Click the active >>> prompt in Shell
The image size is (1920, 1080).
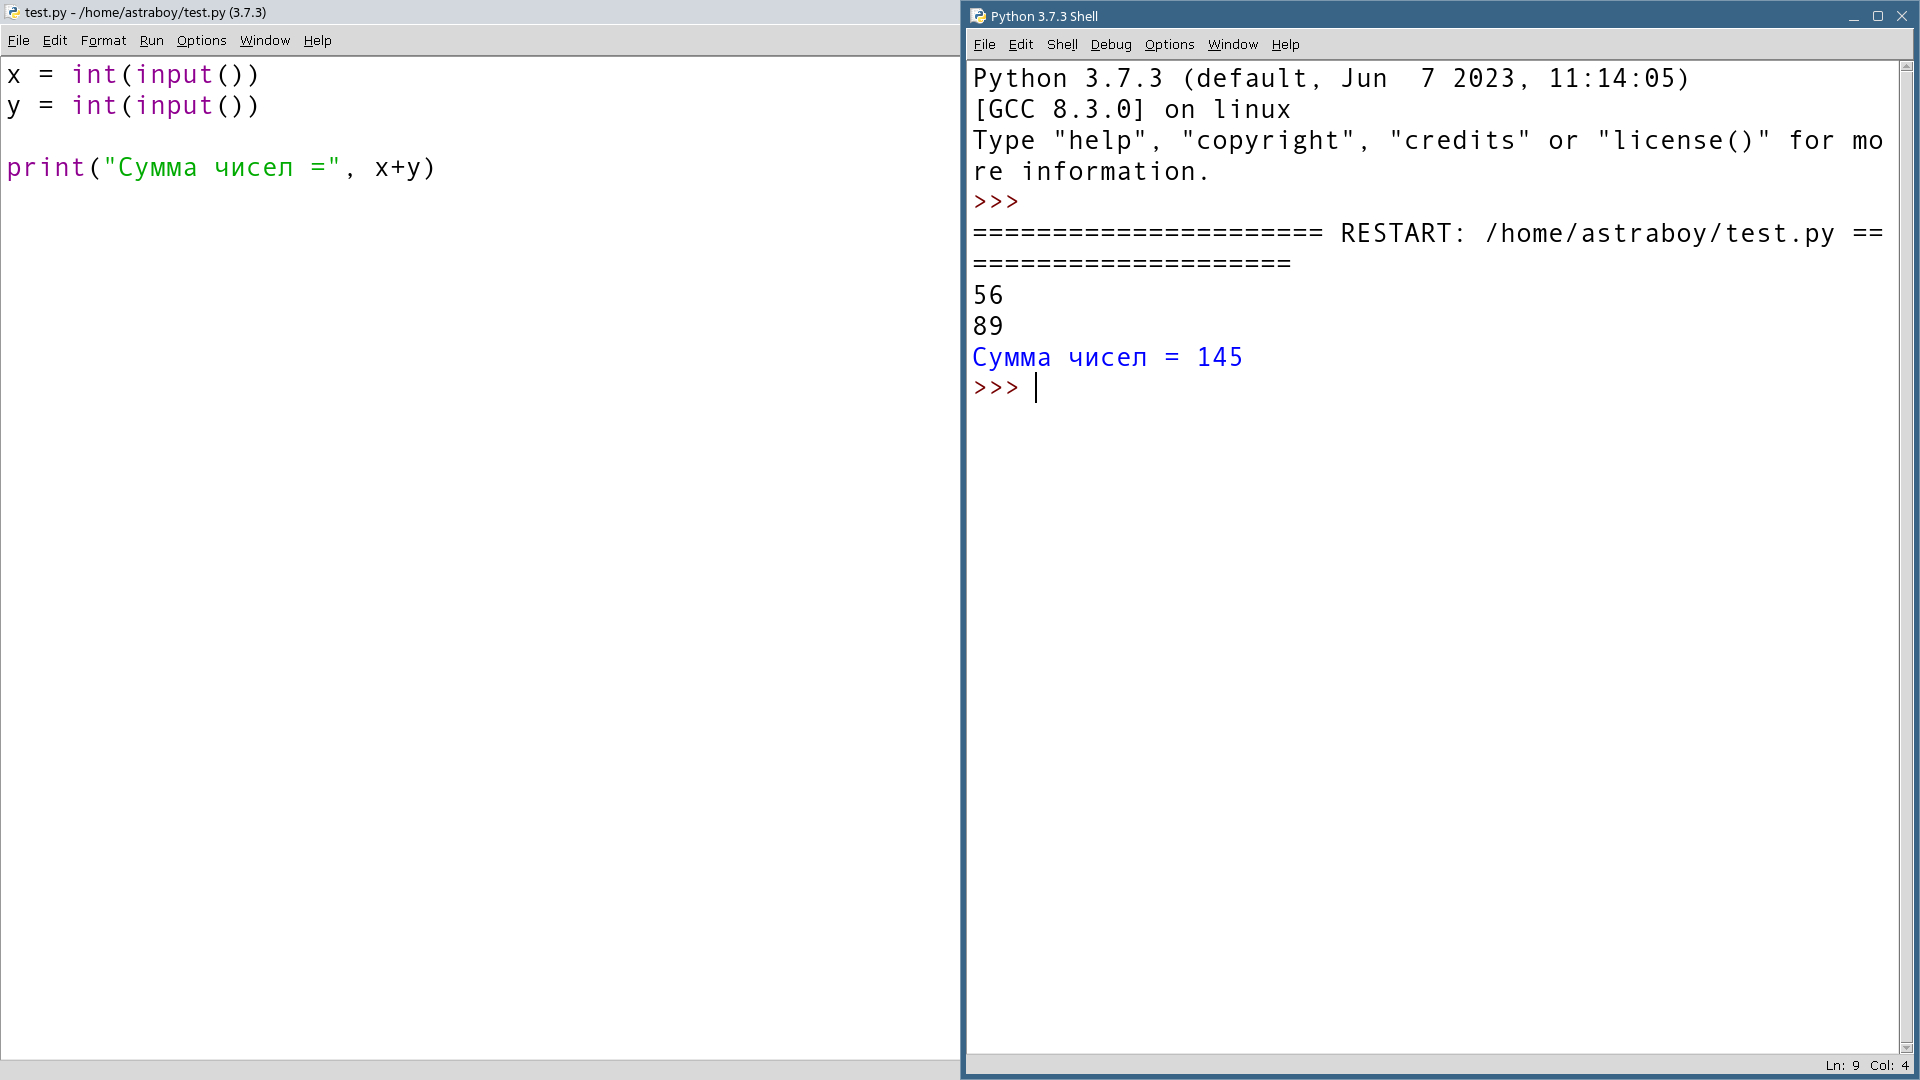click(996, 389)
